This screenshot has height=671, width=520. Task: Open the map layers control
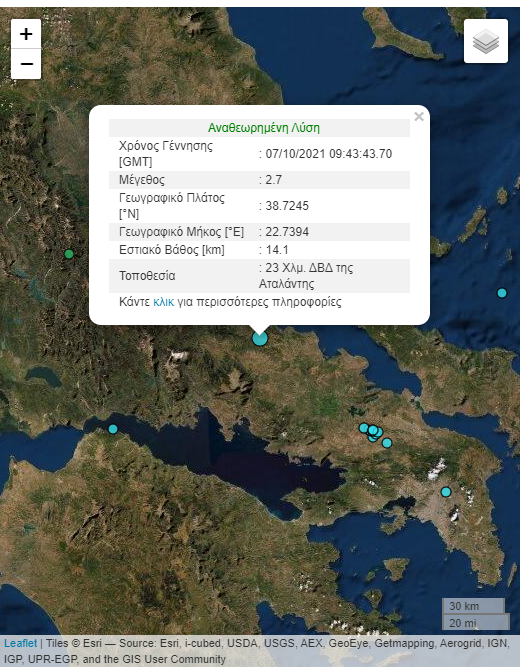click(x=486, y=41)
